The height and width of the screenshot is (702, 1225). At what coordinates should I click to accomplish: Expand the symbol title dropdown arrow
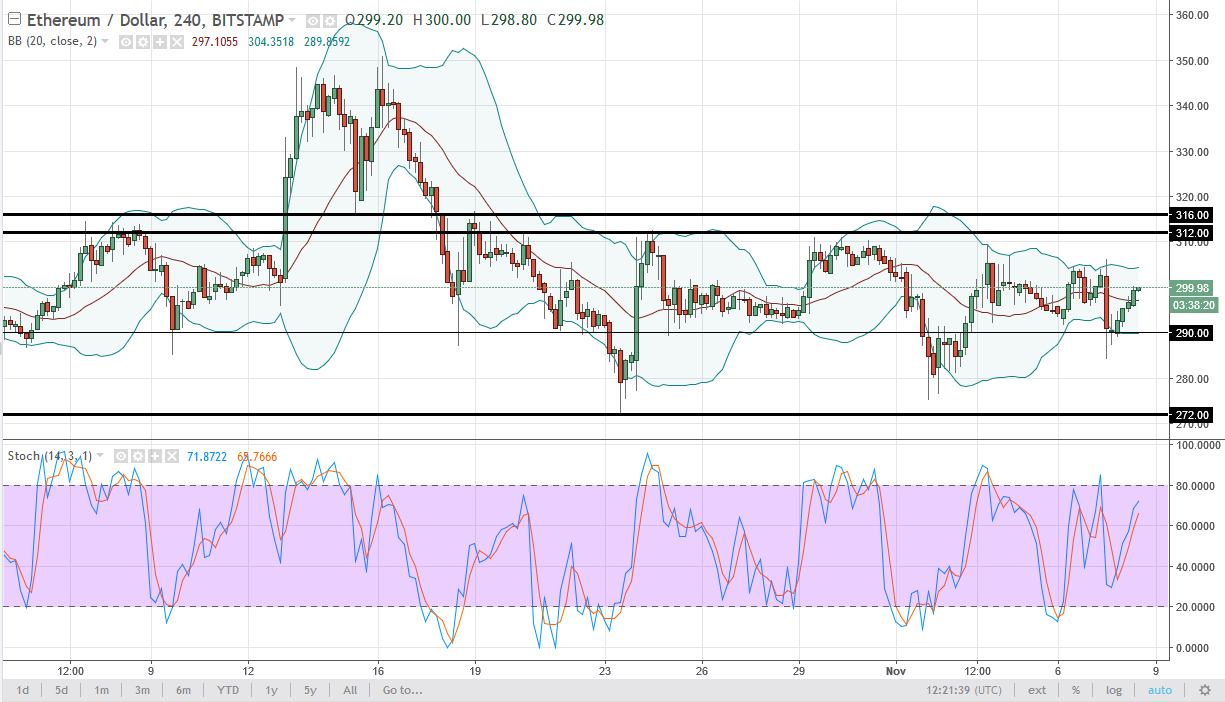pos(292,21)
